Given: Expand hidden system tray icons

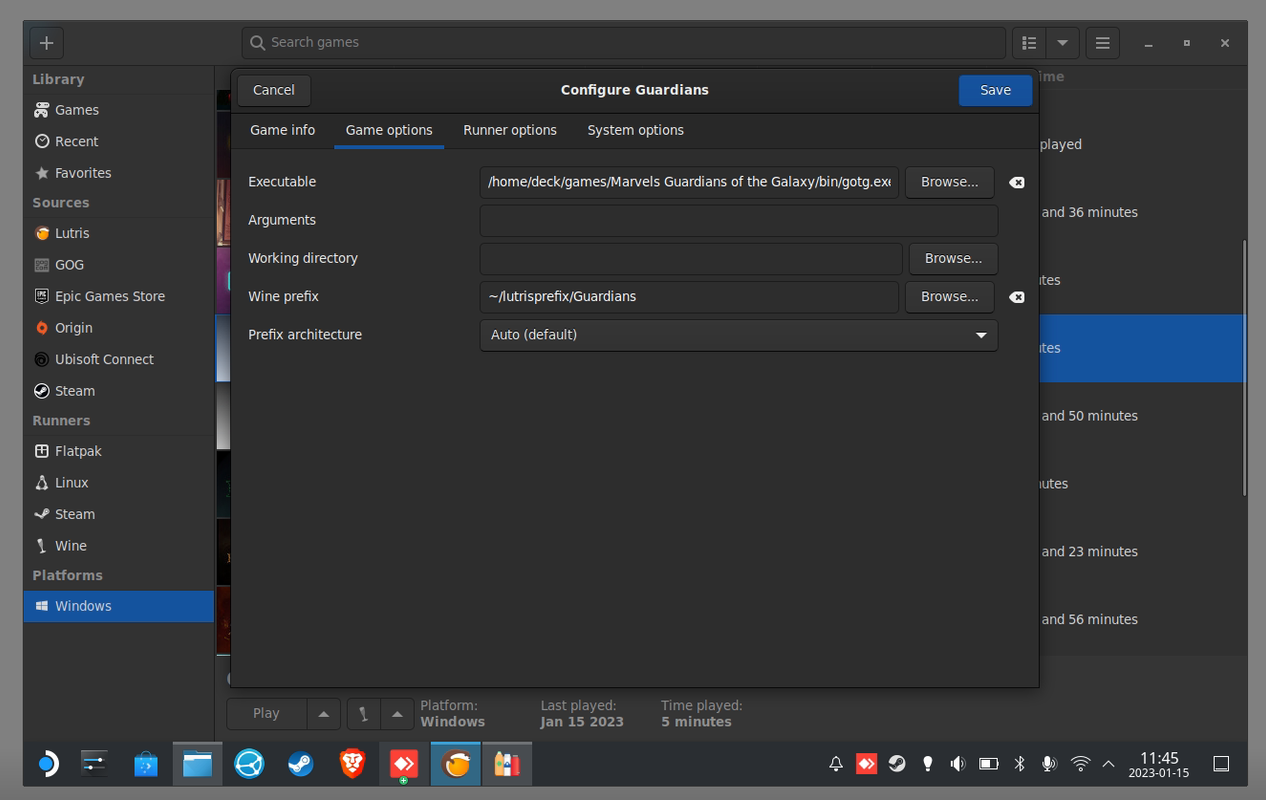Looking at the screenshot, I should click(x=1108, y=764).
